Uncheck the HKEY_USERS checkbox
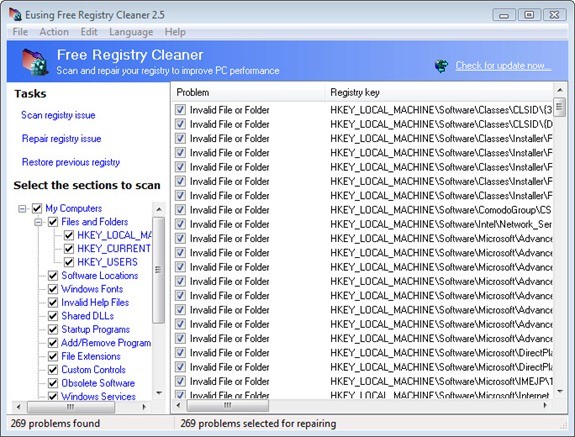The width and height of the screenshot is (575, 437). click(x=69, y=262)
